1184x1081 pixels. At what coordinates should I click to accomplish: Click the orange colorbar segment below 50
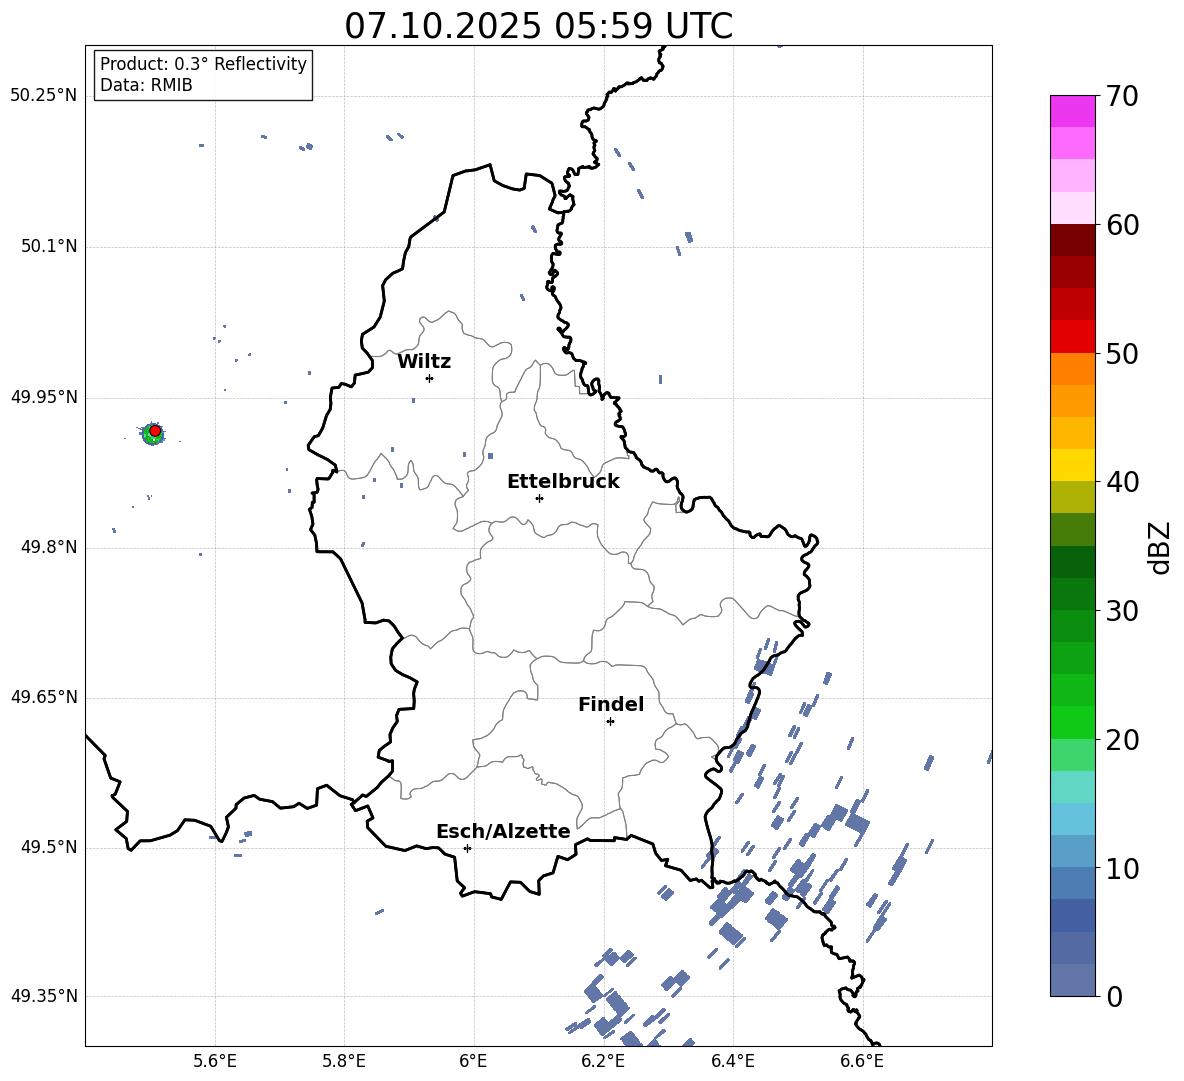click(1072, 369)
